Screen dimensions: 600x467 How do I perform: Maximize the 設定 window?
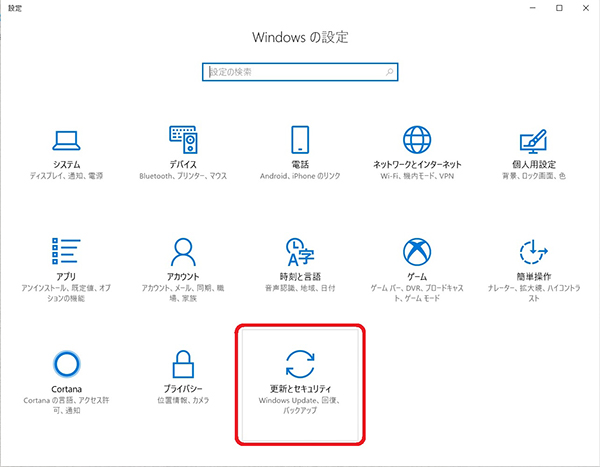pos(559,8)
